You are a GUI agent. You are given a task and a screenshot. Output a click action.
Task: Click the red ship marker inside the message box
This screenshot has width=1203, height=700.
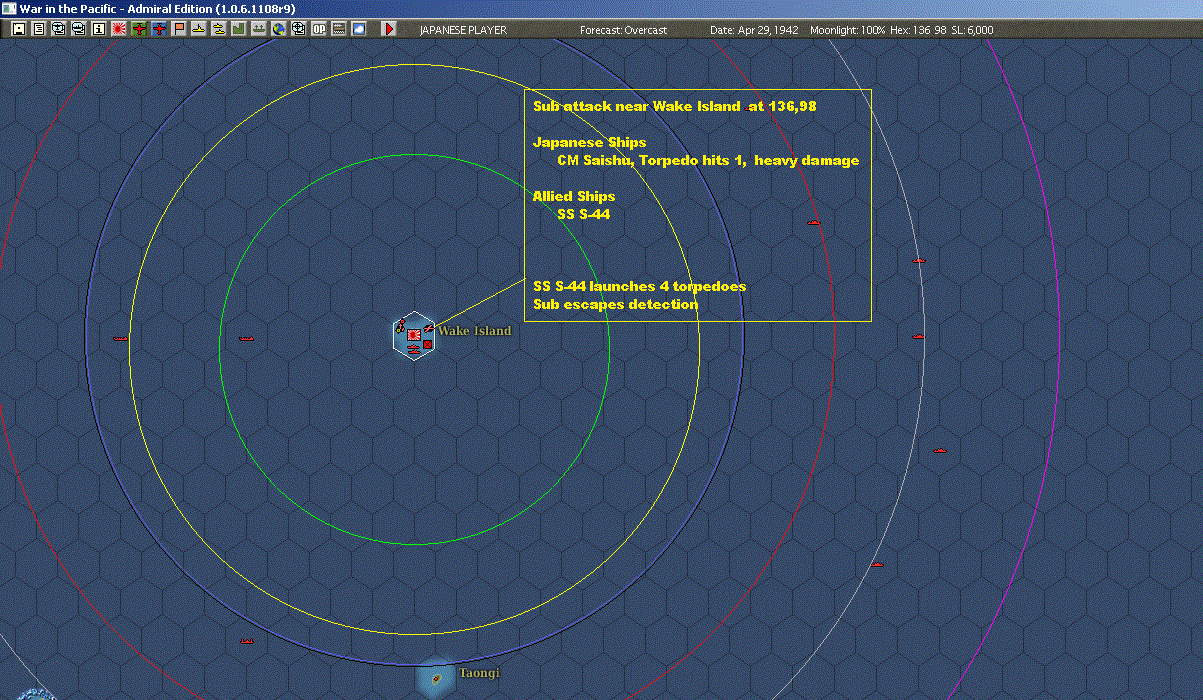click(x=814, y=221)
